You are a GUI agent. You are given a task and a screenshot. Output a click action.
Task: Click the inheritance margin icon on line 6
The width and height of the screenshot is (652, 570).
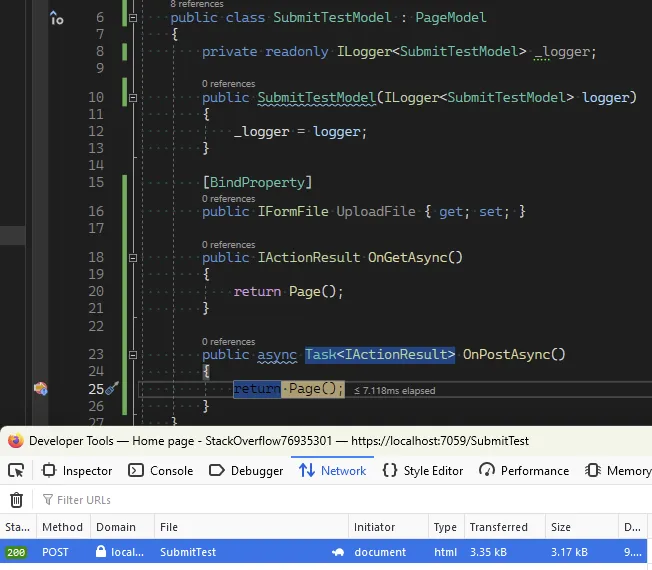(x=57, y=18)
